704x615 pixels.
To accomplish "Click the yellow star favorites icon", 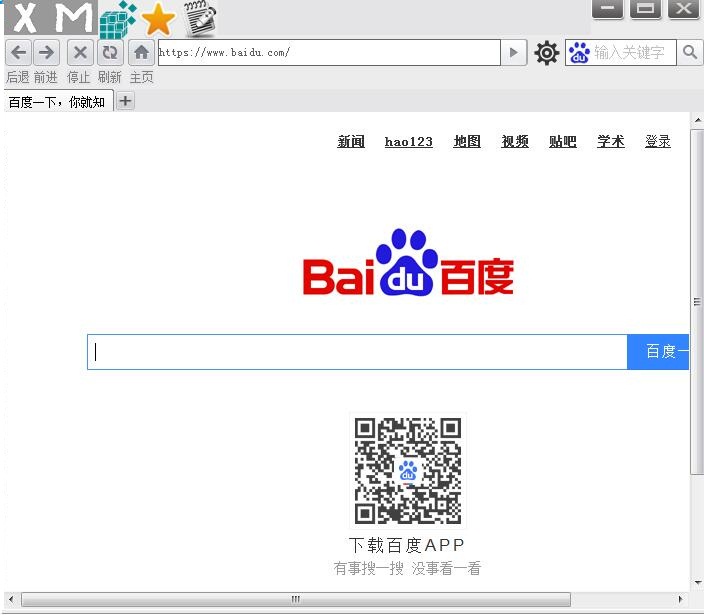I will pyautogui.click(x=158, y=19).
